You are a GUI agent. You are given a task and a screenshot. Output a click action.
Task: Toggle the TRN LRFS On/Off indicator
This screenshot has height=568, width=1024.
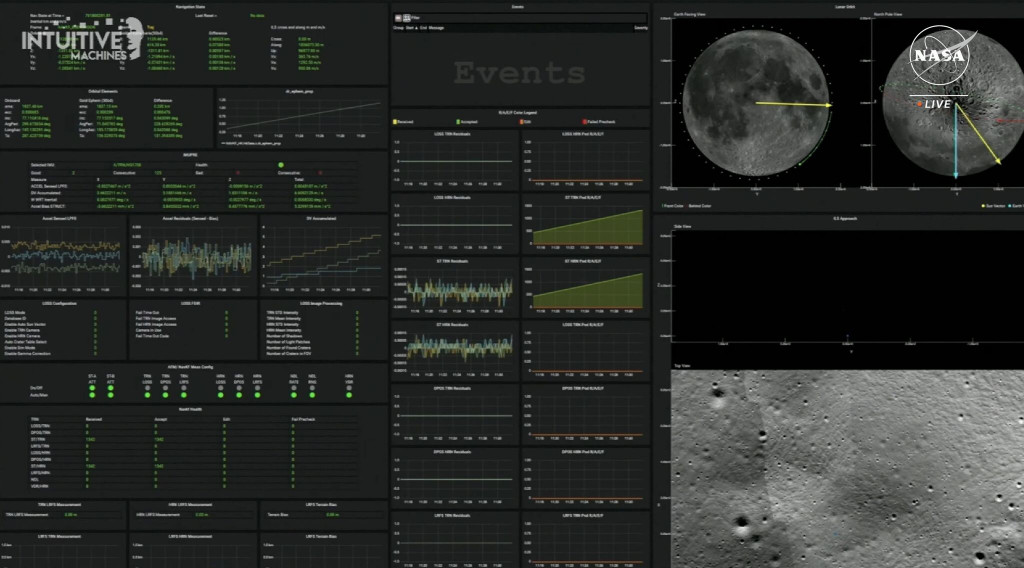(184, 388)
